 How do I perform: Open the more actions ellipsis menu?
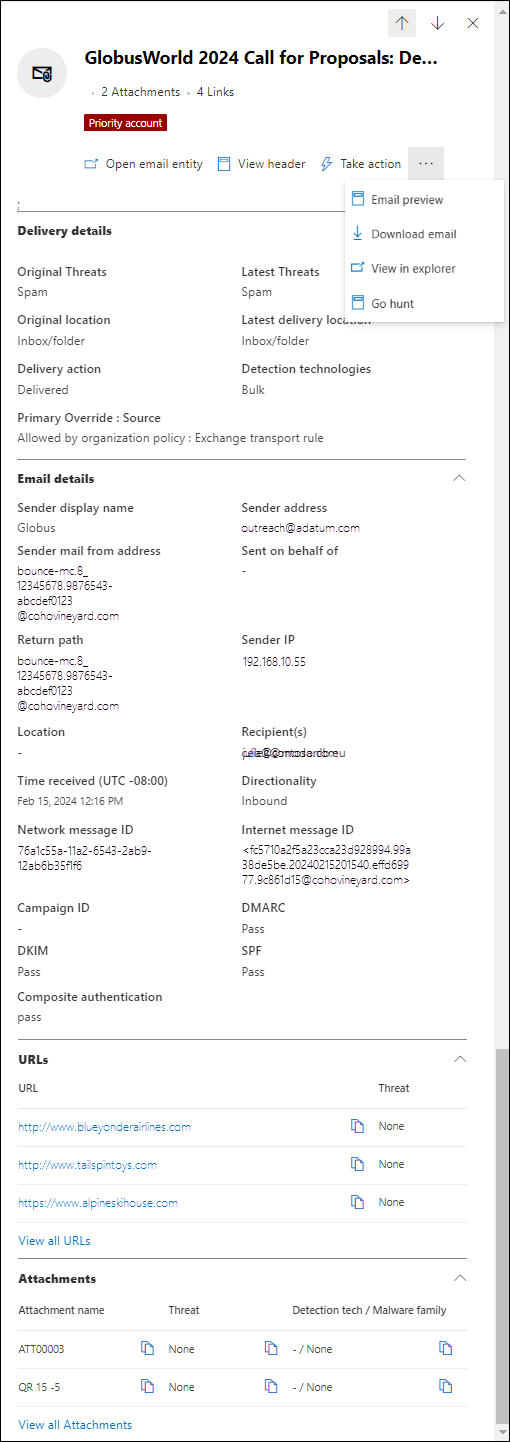pos(426,164)
